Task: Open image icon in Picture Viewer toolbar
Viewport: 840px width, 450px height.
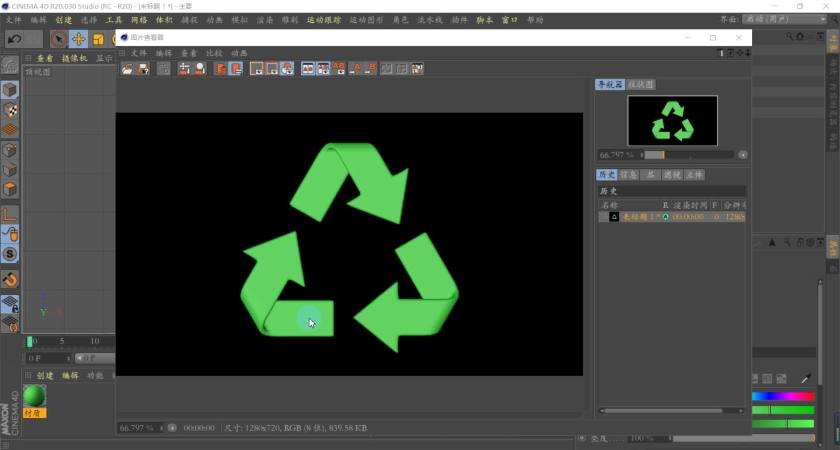Action: 127,69
